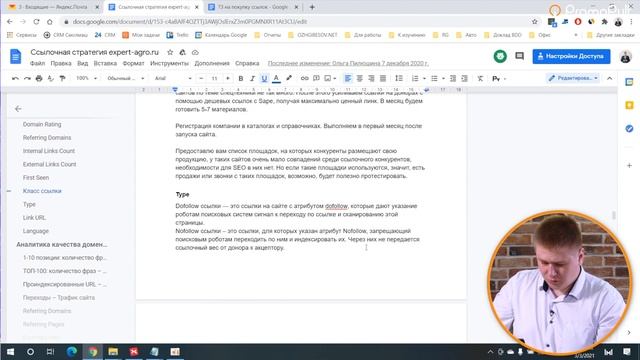
Task: Go to Google Docs home icon
Action: click(x=16, y=56)
